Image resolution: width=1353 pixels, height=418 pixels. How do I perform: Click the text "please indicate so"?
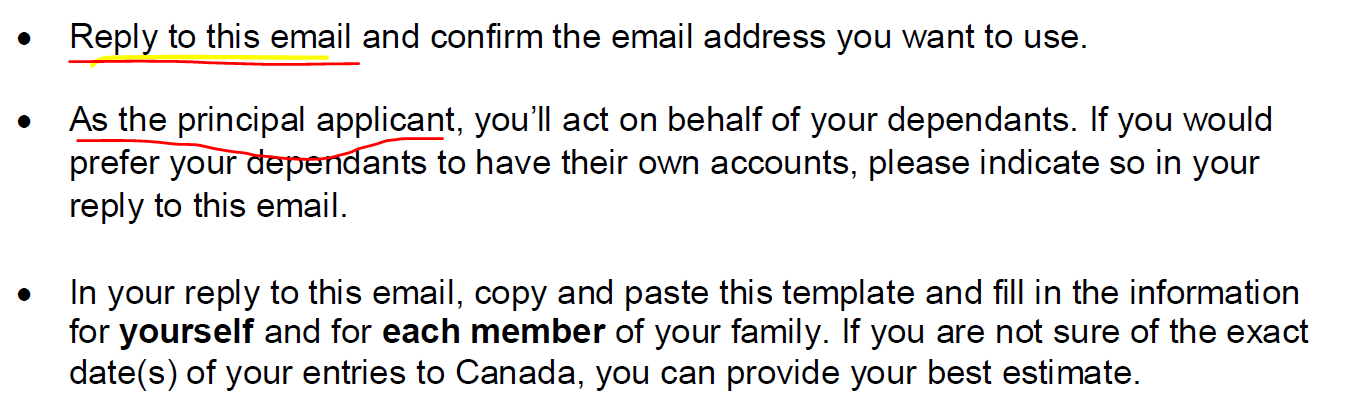click(1009, 163)
